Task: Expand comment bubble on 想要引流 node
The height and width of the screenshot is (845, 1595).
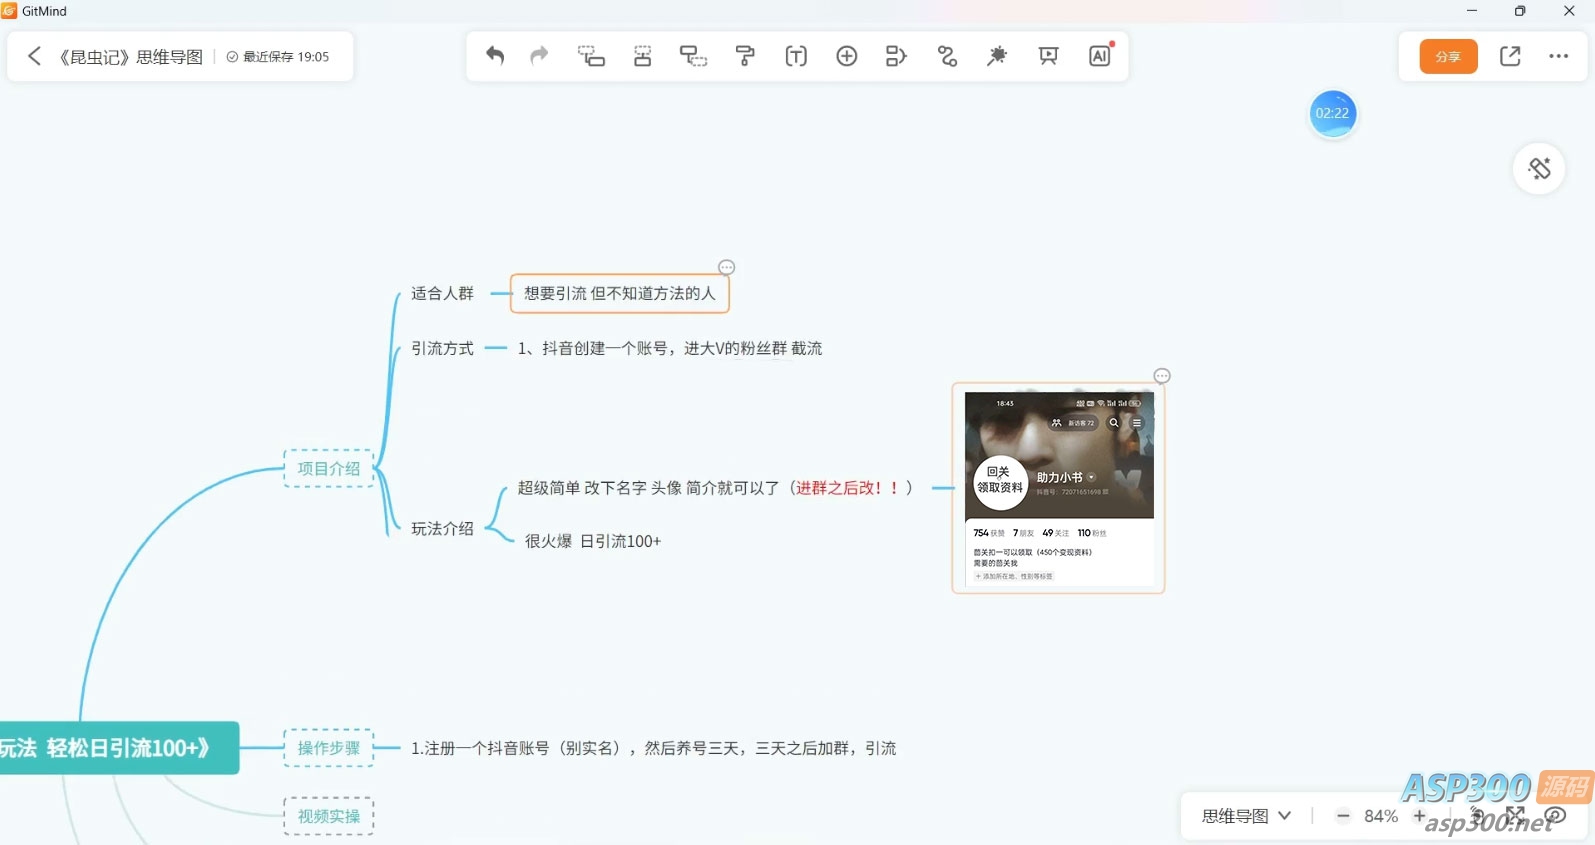Action: pyautogui.click(x=727, y=267)
